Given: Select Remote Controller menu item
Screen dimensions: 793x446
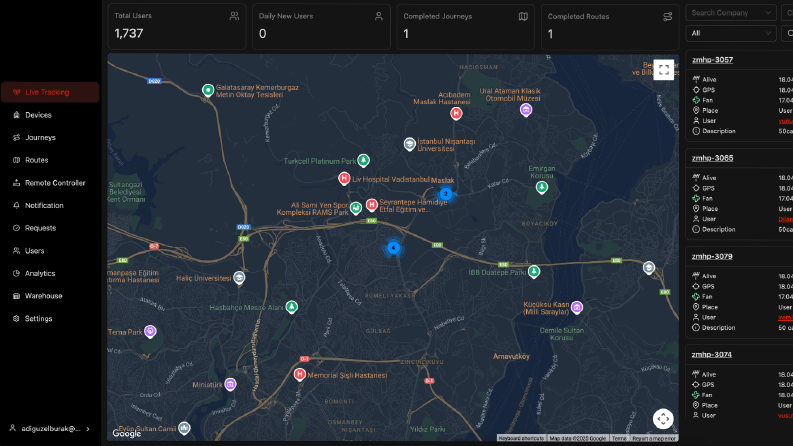Looking at the screenshot, I should (50, 183).
